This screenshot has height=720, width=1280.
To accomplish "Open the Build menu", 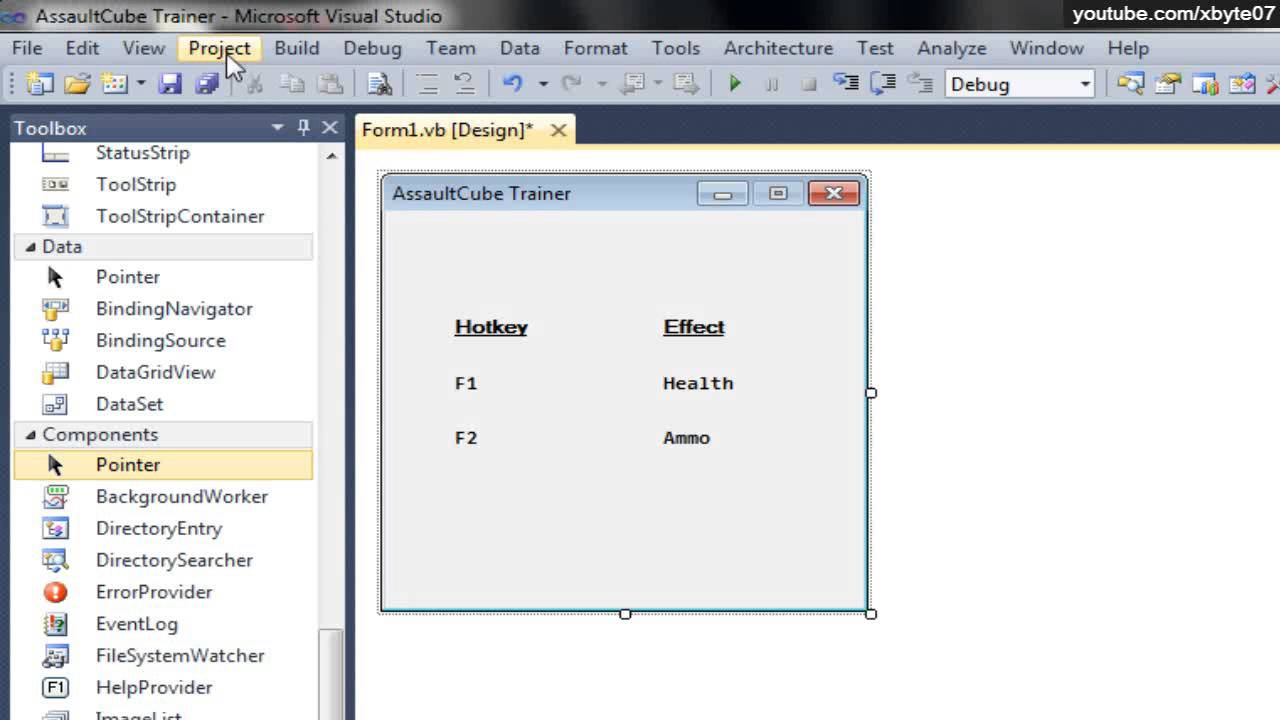I will pos(297,48).
